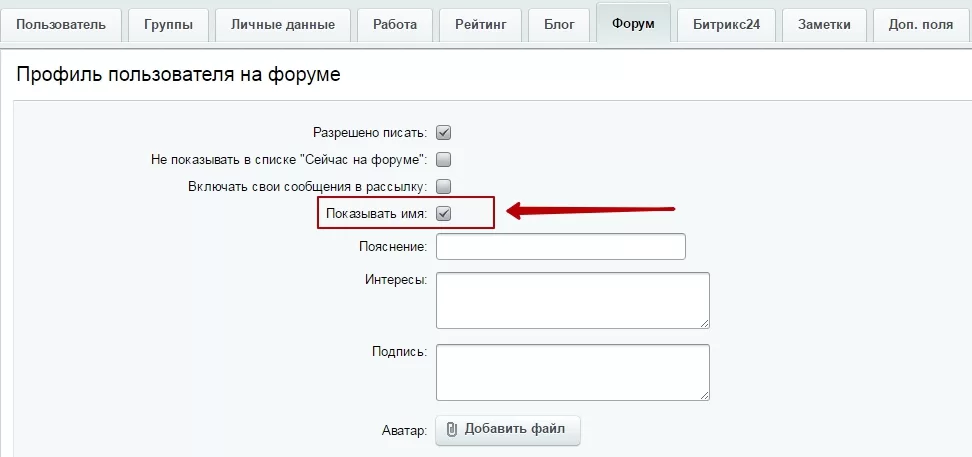The width and height of the screenshot is (972, 457).
Task: Toggle the Разрешено писать checkbox
Action: 443,133
